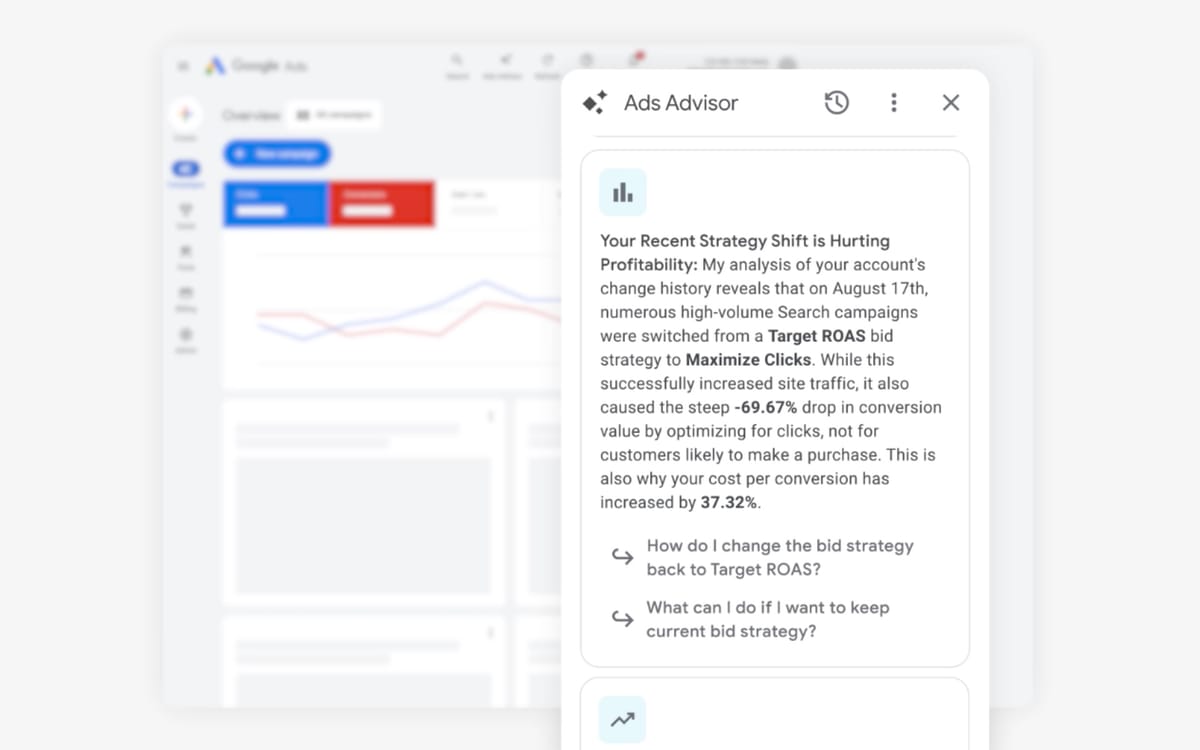Viewport: 1200px width, 750px height.
Task: Click the New campaign blue button
Action: [276, 153]
